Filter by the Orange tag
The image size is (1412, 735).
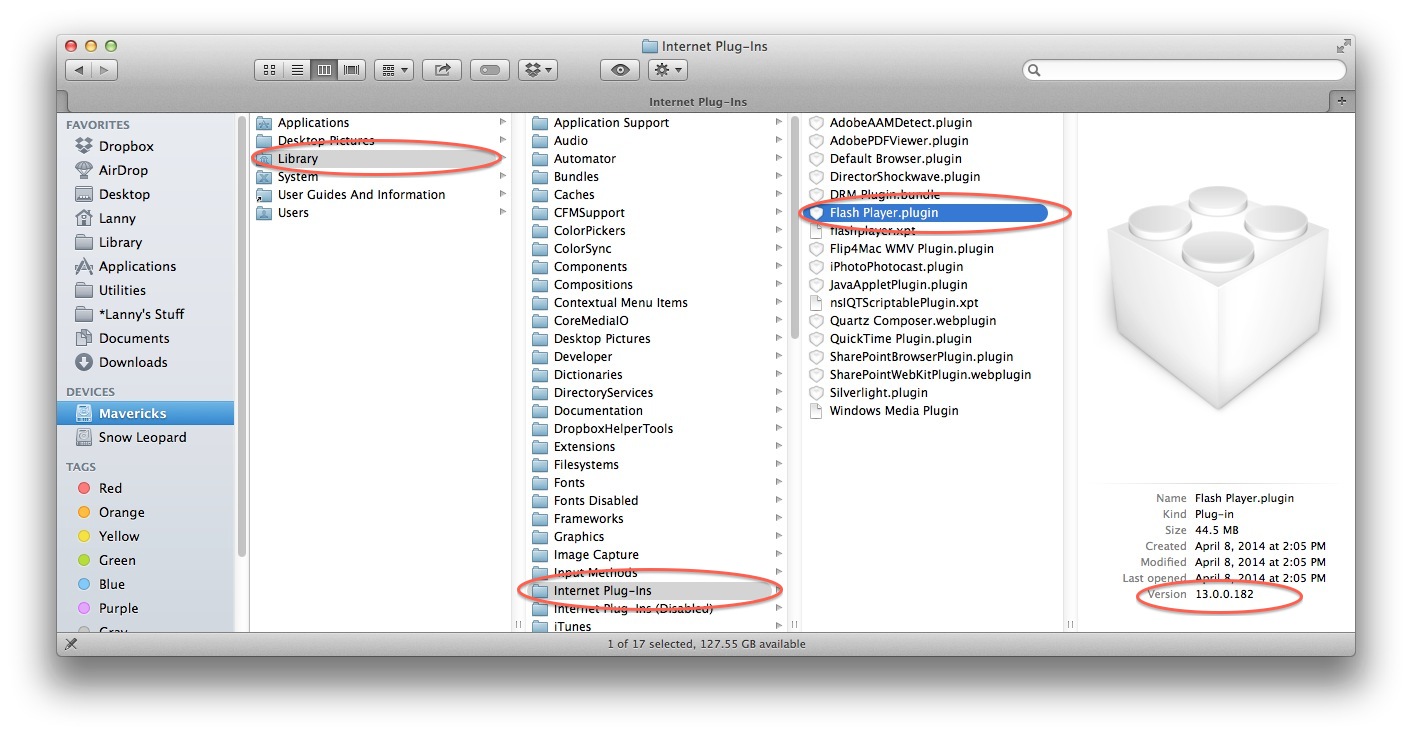(121, 512)
